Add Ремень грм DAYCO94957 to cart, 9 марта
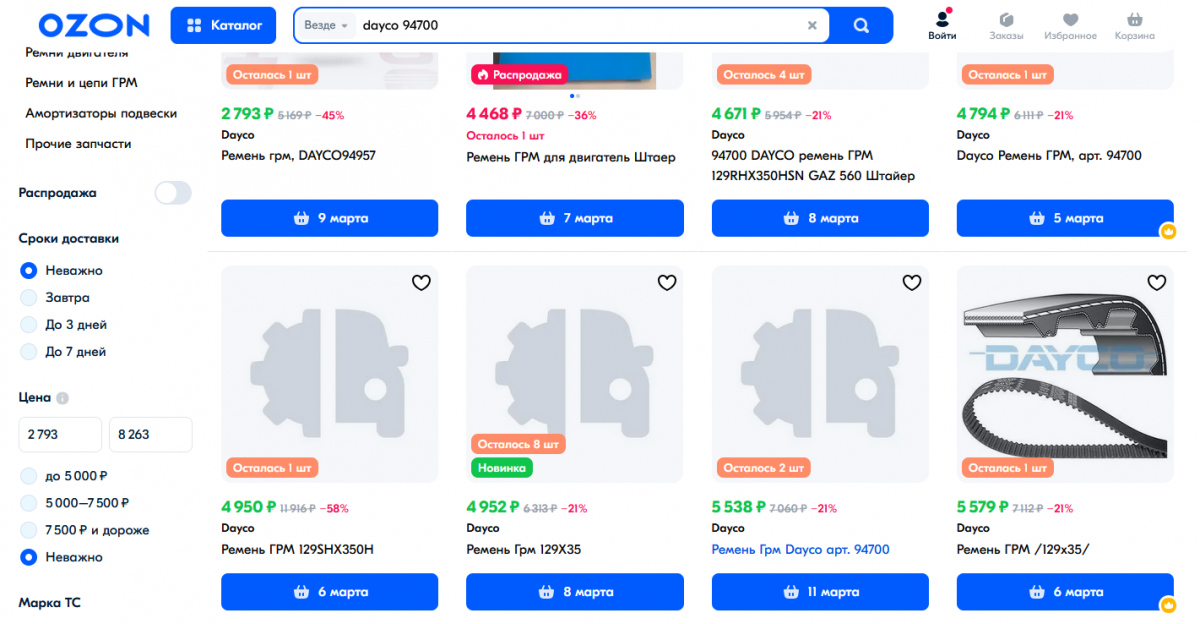 329,218
